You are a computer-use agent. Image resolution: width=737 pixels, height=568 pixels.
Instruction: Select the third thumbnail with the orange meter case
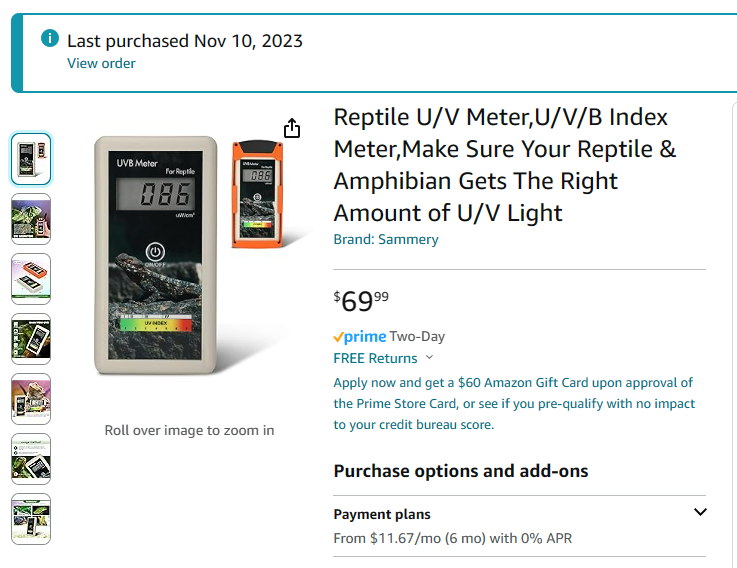click(x=31, y=279)
